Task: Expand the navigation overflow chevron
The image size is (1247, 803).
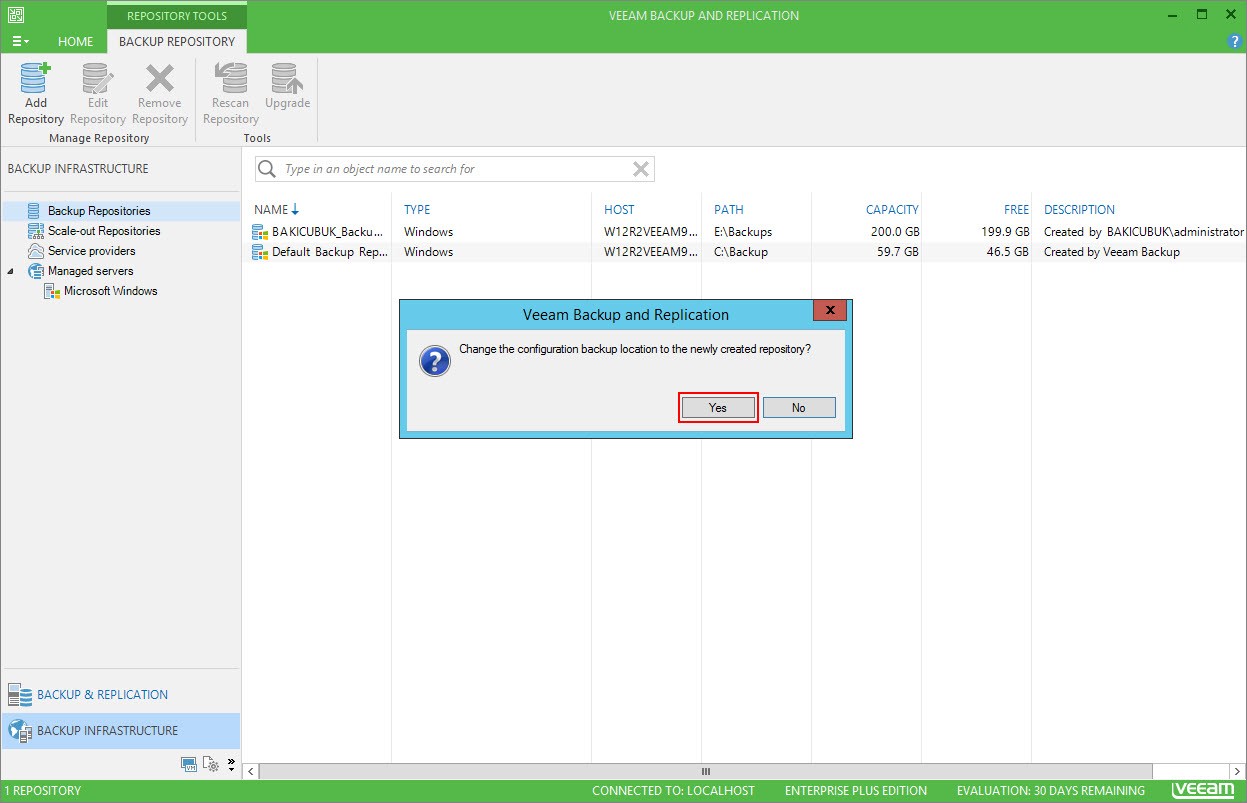Action: [232, 765]
